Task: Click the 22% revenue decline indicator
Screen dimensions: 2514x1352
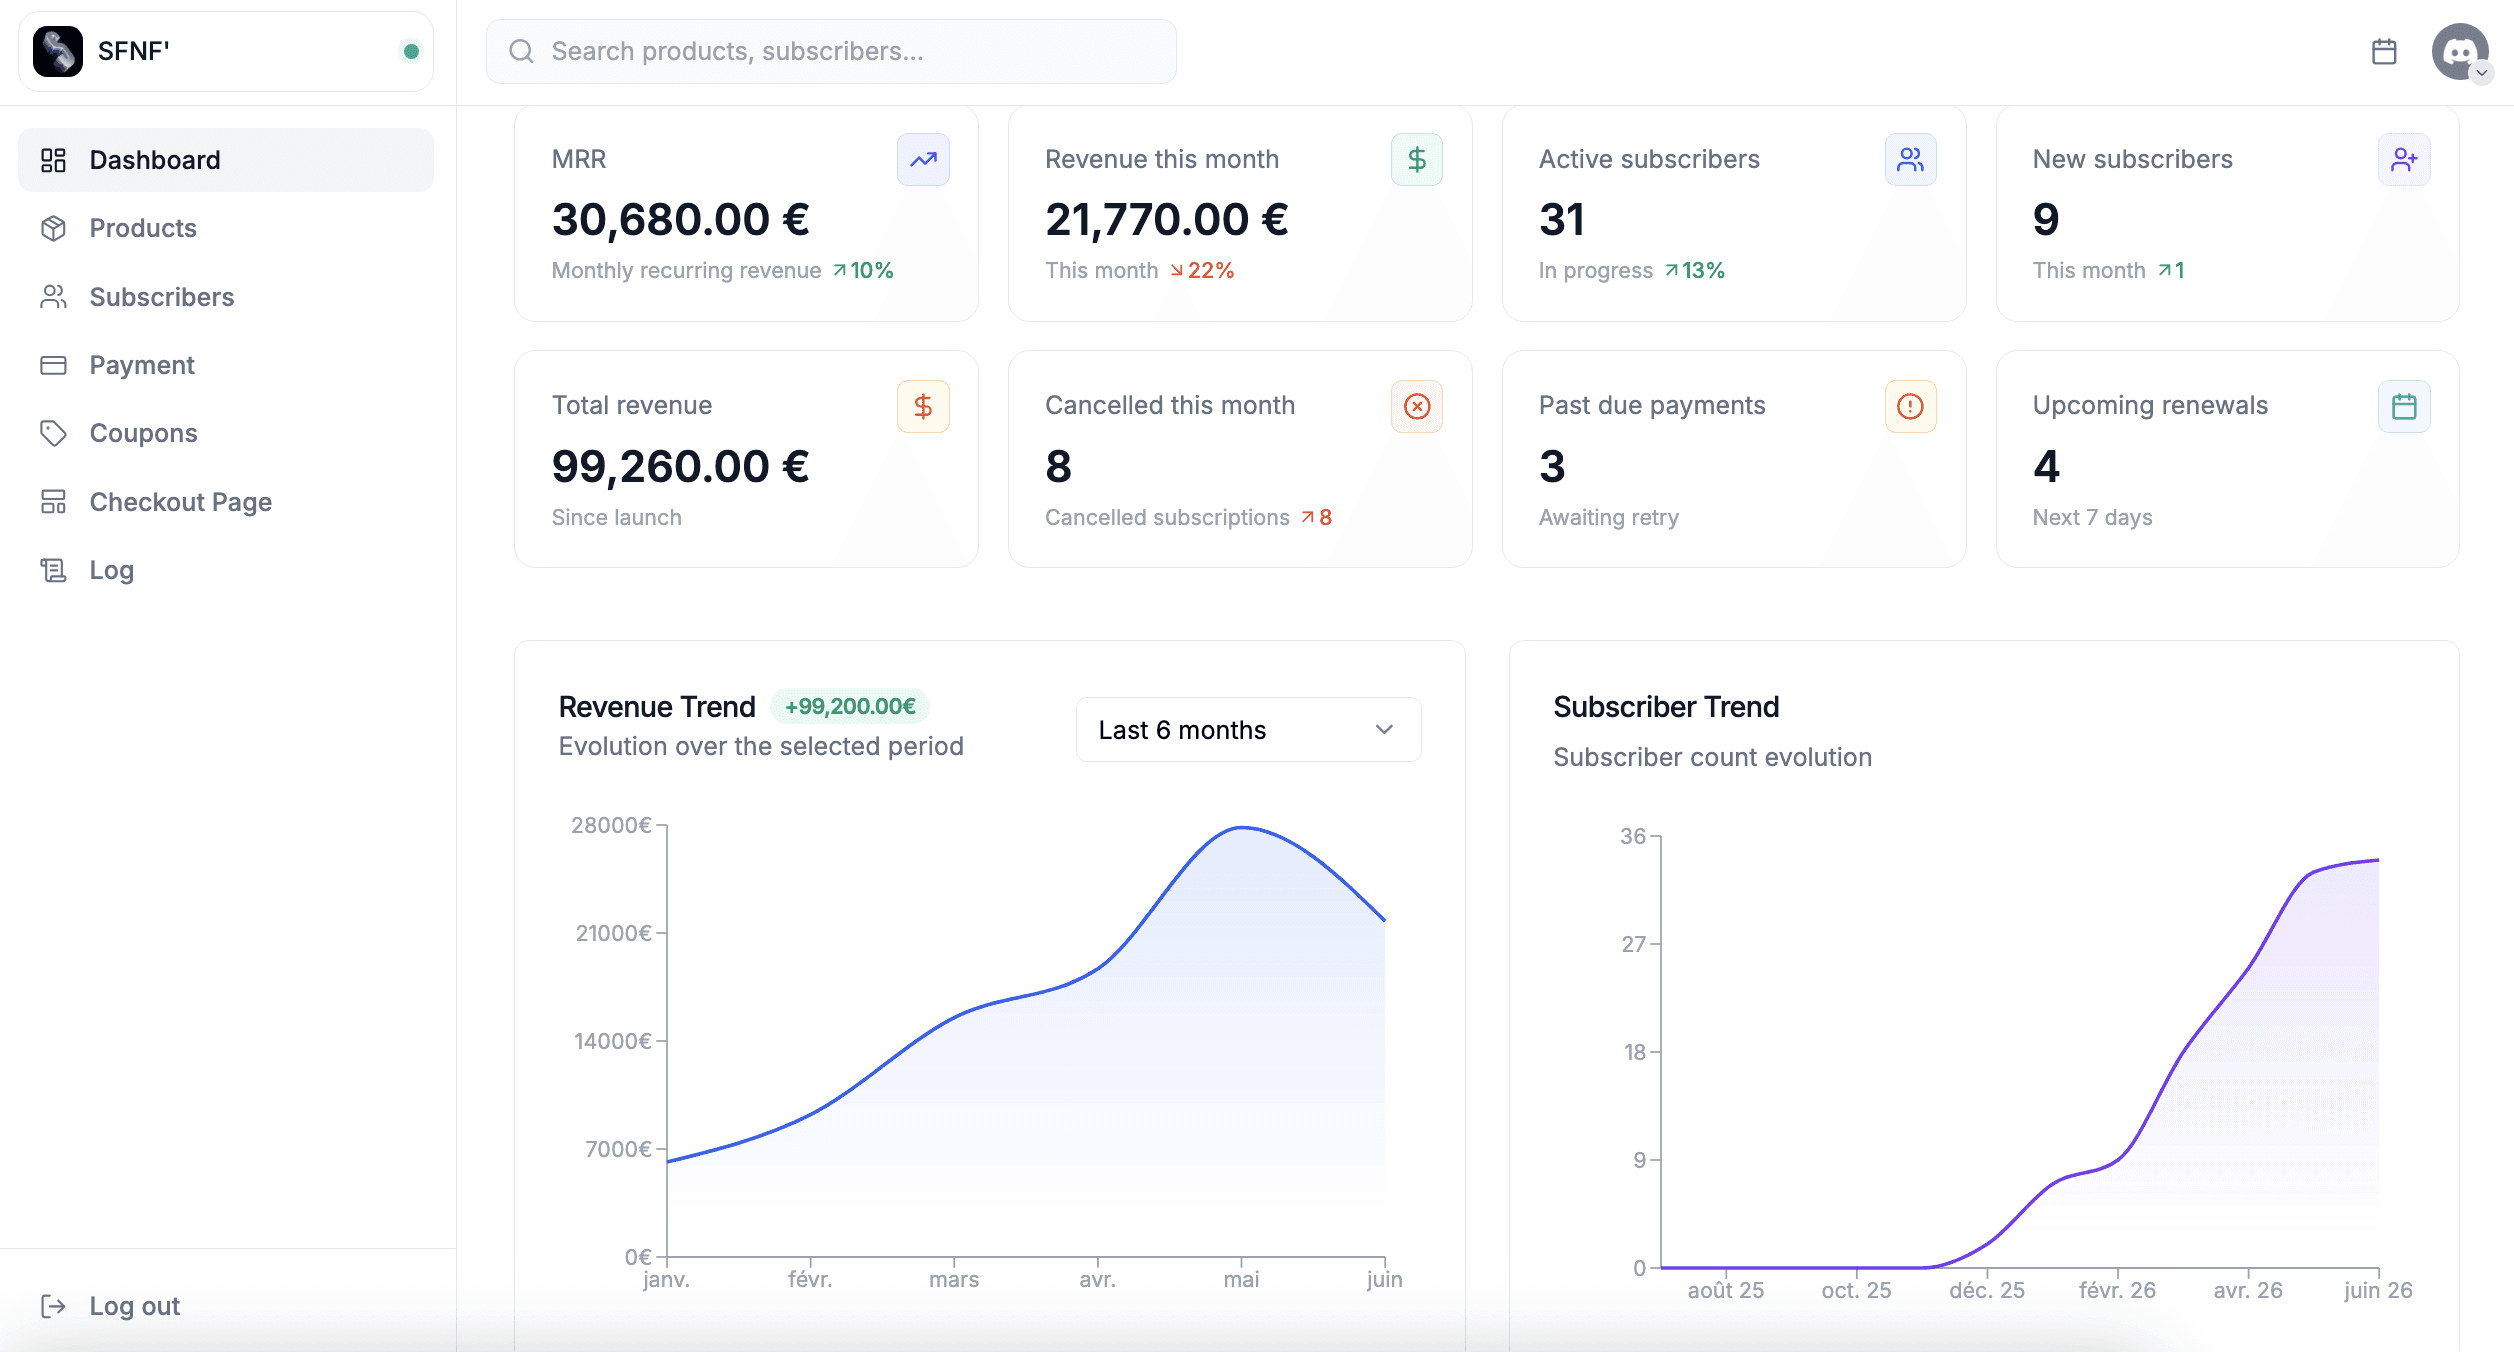Action: point(1202,270)
